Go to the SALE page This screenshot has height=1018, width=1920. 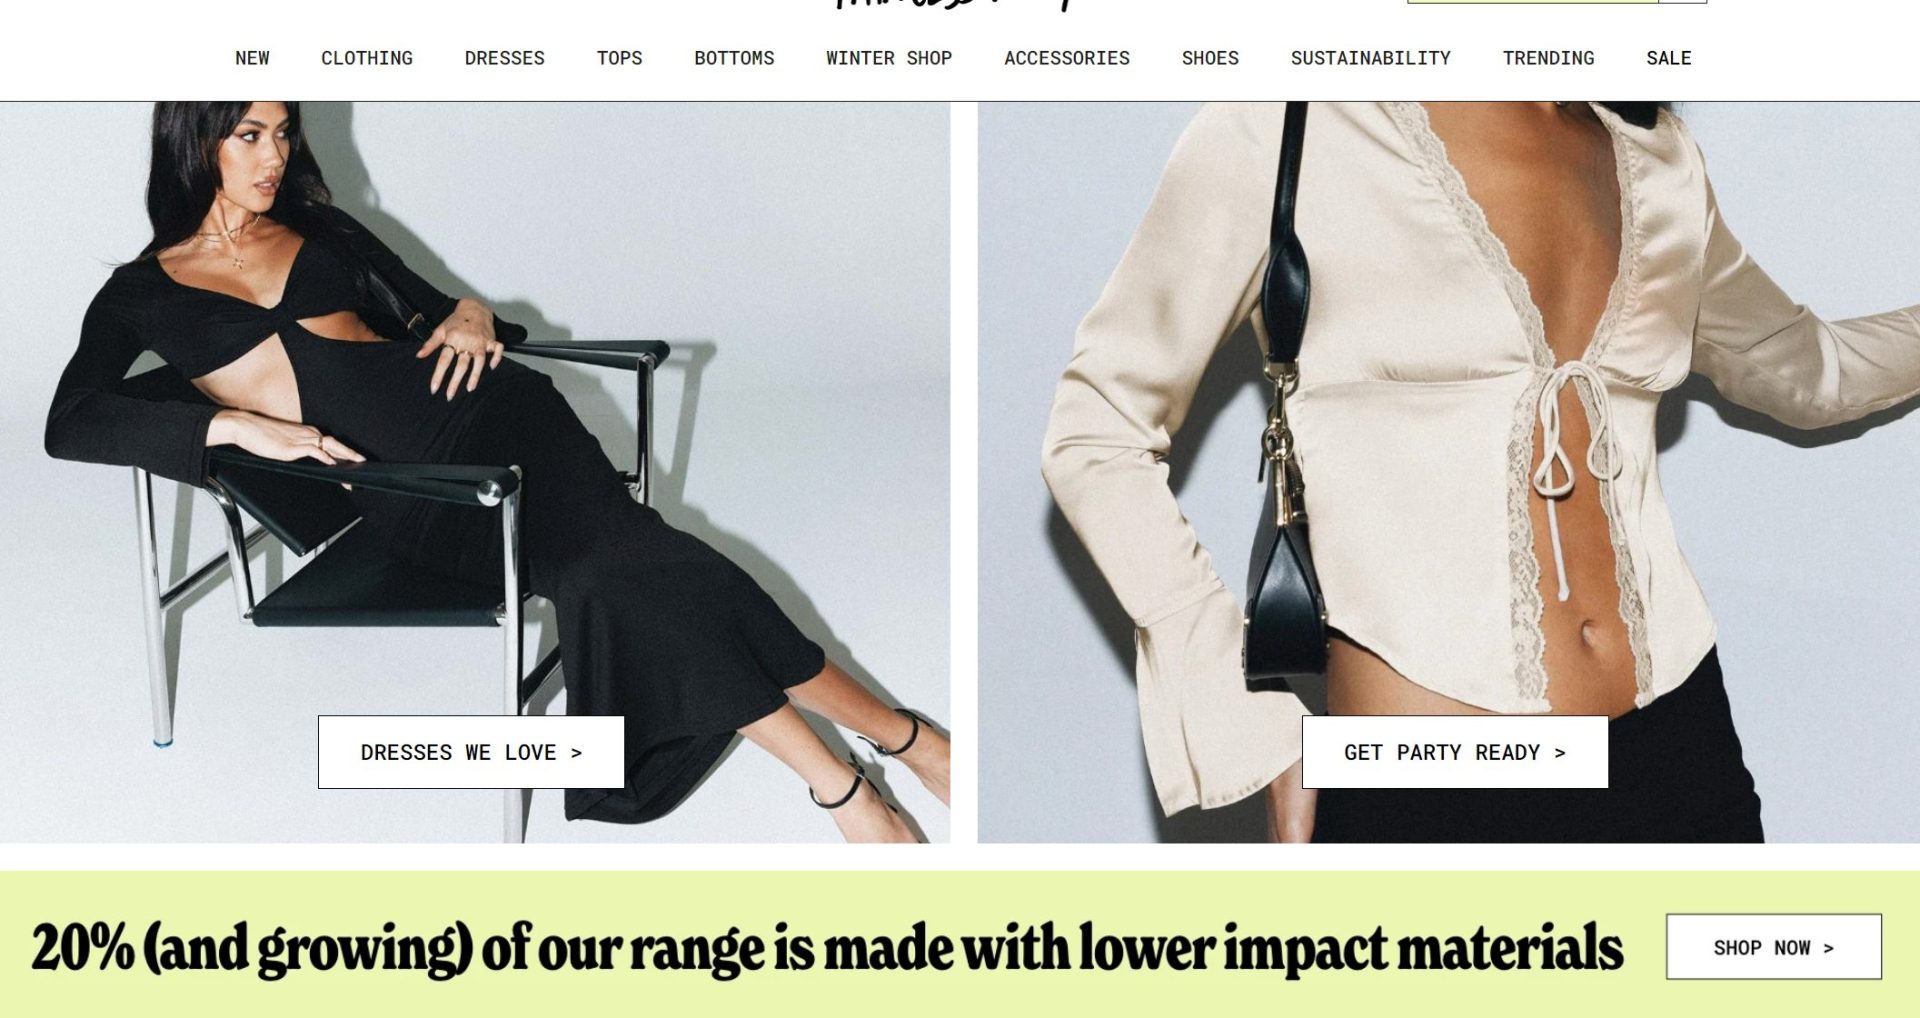(1669, 58)
